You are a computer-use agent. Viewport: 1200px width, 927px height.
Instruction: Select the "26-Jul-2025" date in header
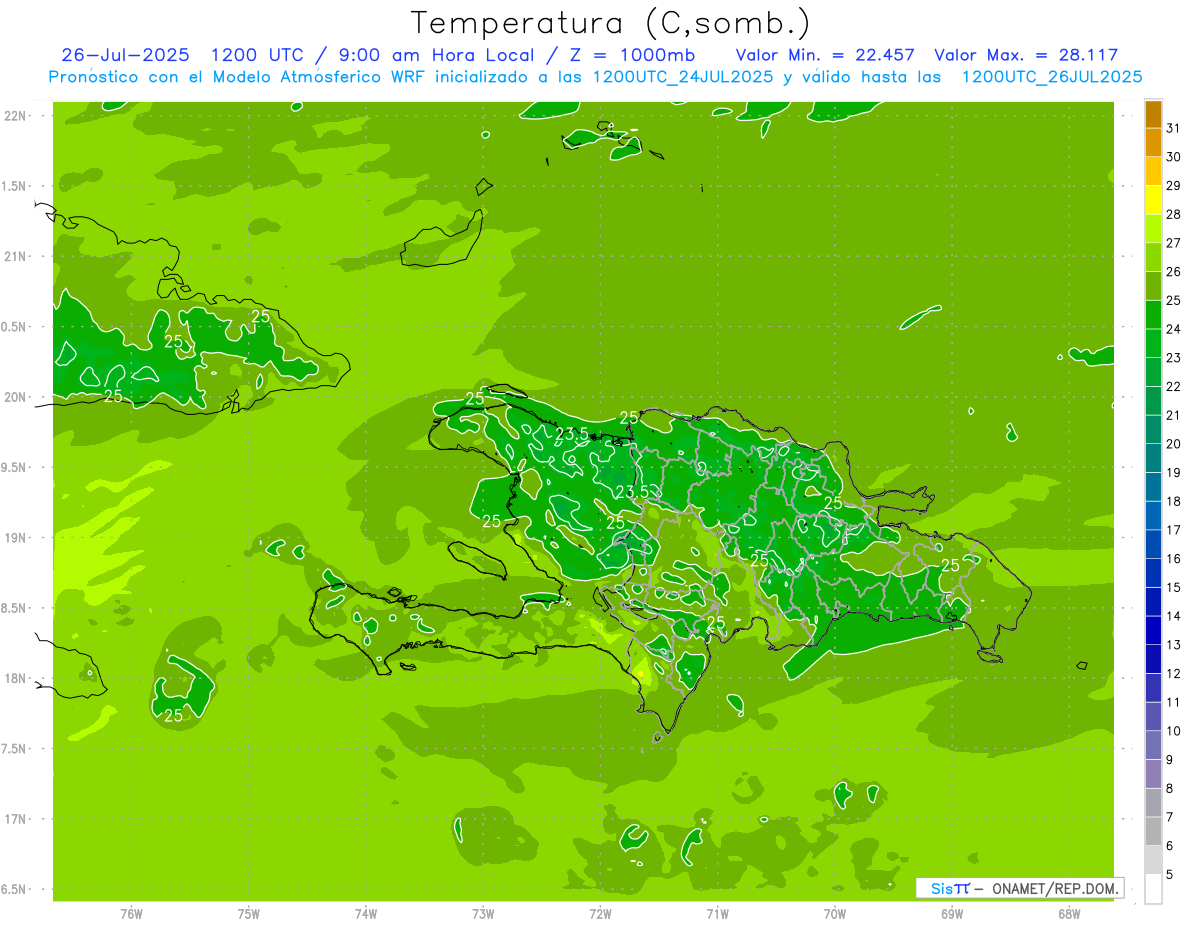coord(125,55)
